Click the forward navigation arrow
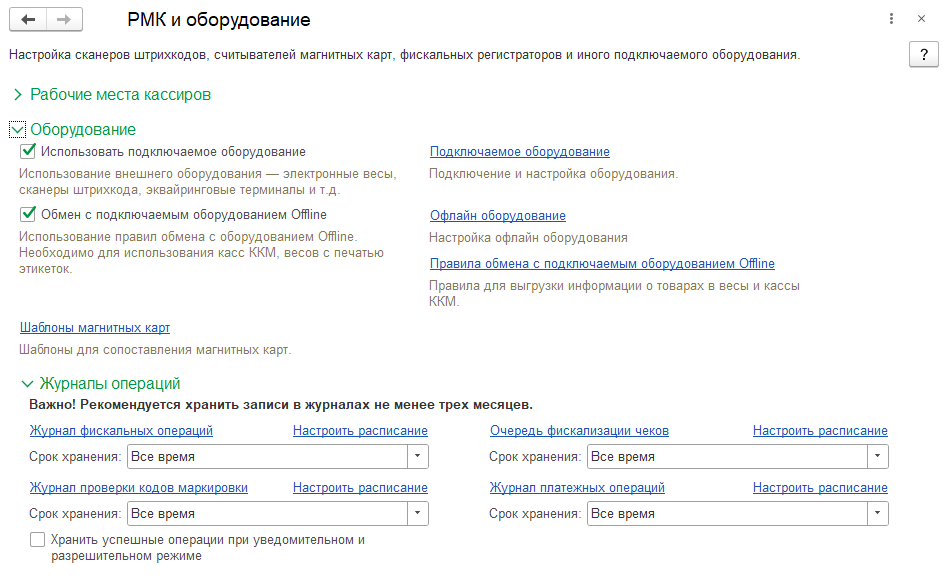The width and height of the screenshot is (946, 583). point(64,20)
